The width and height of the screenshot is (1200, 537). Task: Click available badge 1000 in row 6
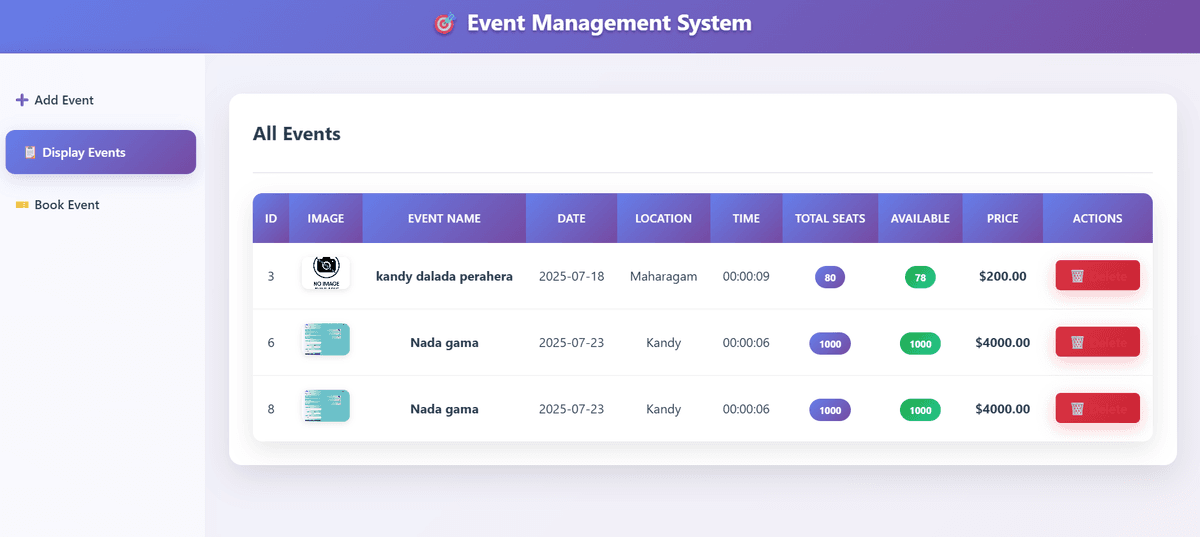pyautogui.click(x=920, y=343)
